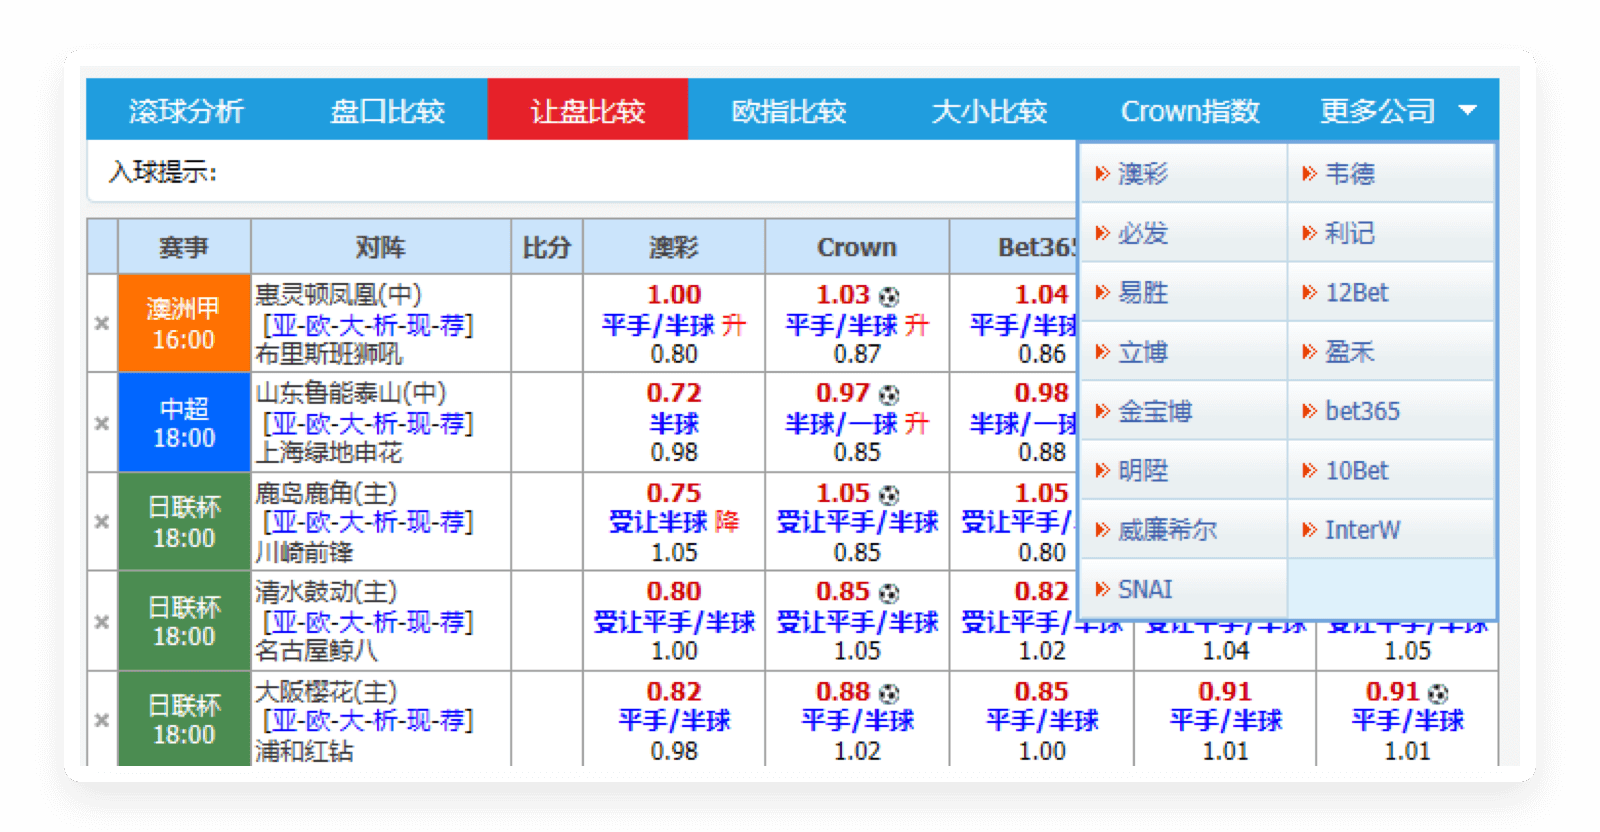Screen dimensions: 1600x832
Task: Click the 日联杯 cell for 鹿岛鹿角 match
Action: tap(184, 522)
